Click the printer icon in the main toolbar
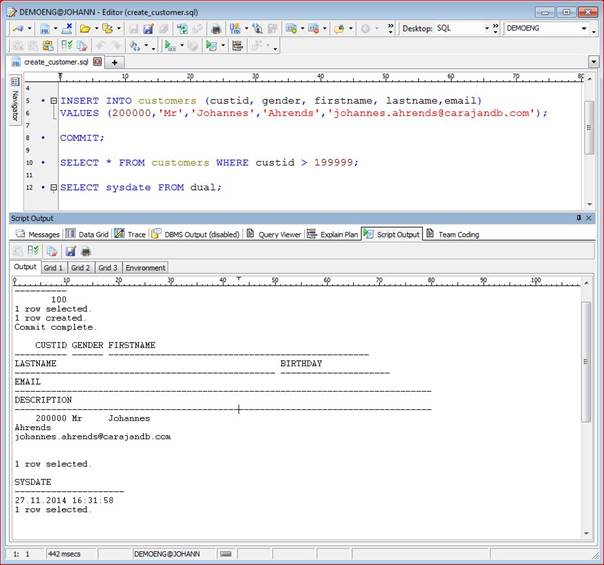Image resolution: width=604 pixels, height=565 pixels. pos(216,29)
